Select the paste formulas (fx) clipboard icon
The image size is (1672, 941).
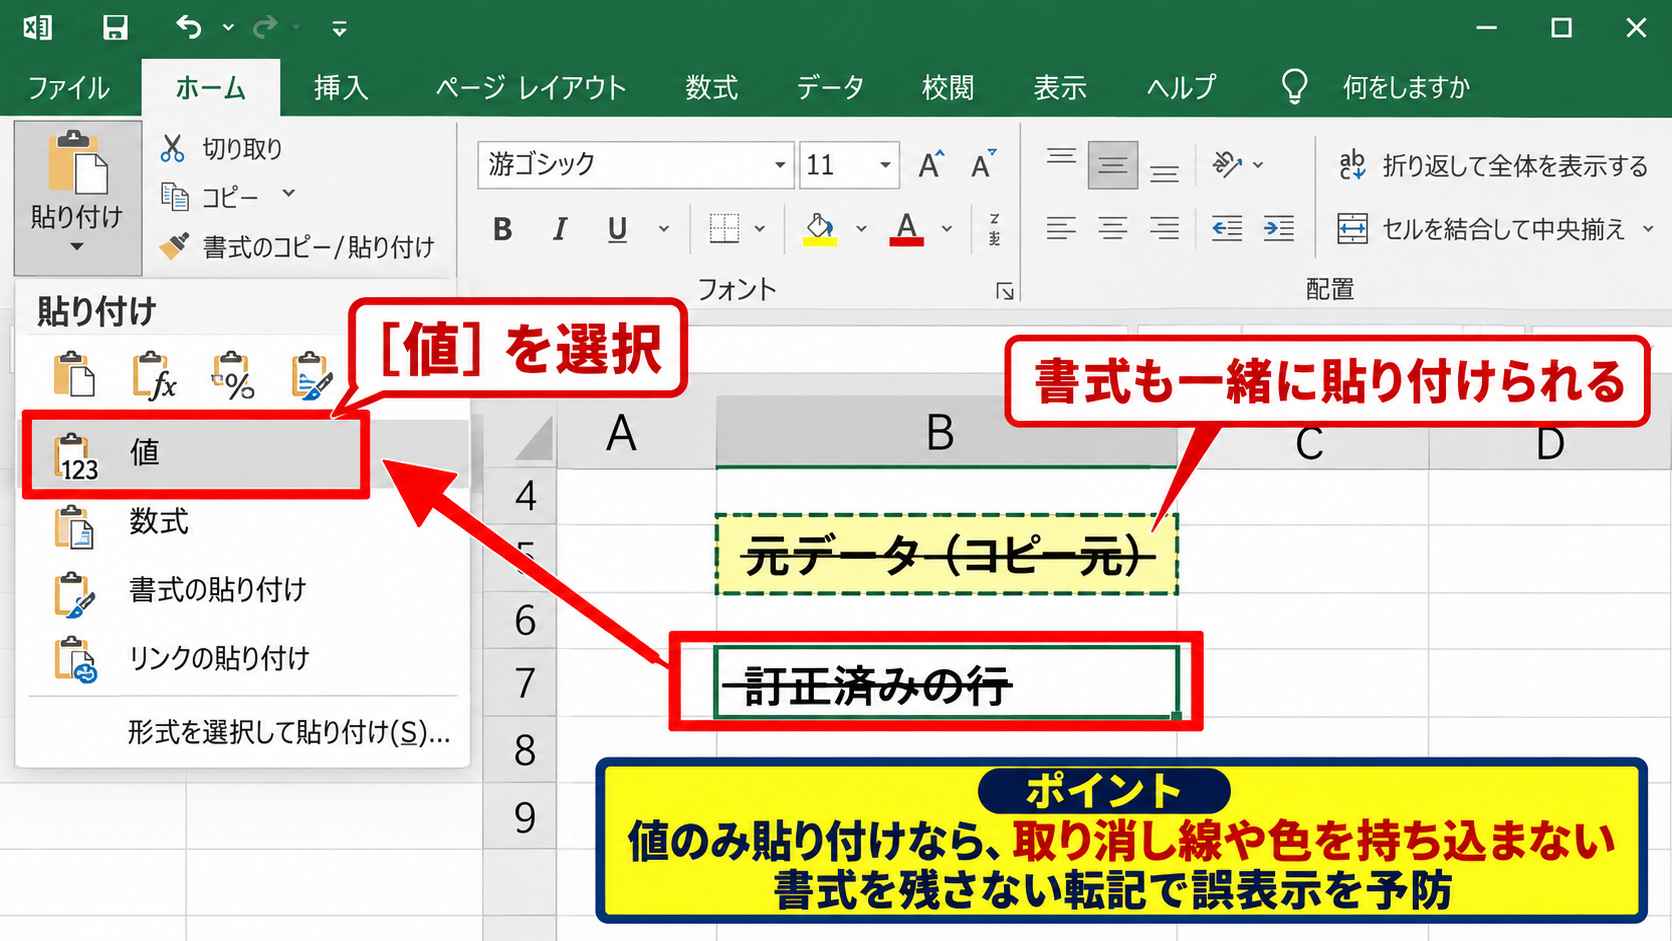pos(154,376)
